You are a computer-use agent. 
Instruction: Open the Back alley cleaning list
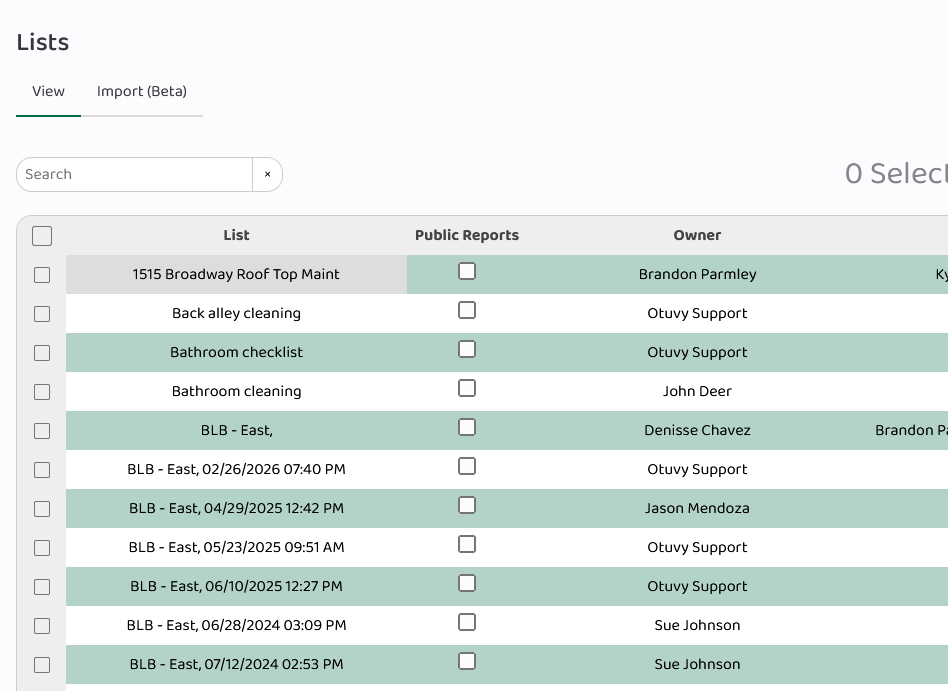coord(236,313)
